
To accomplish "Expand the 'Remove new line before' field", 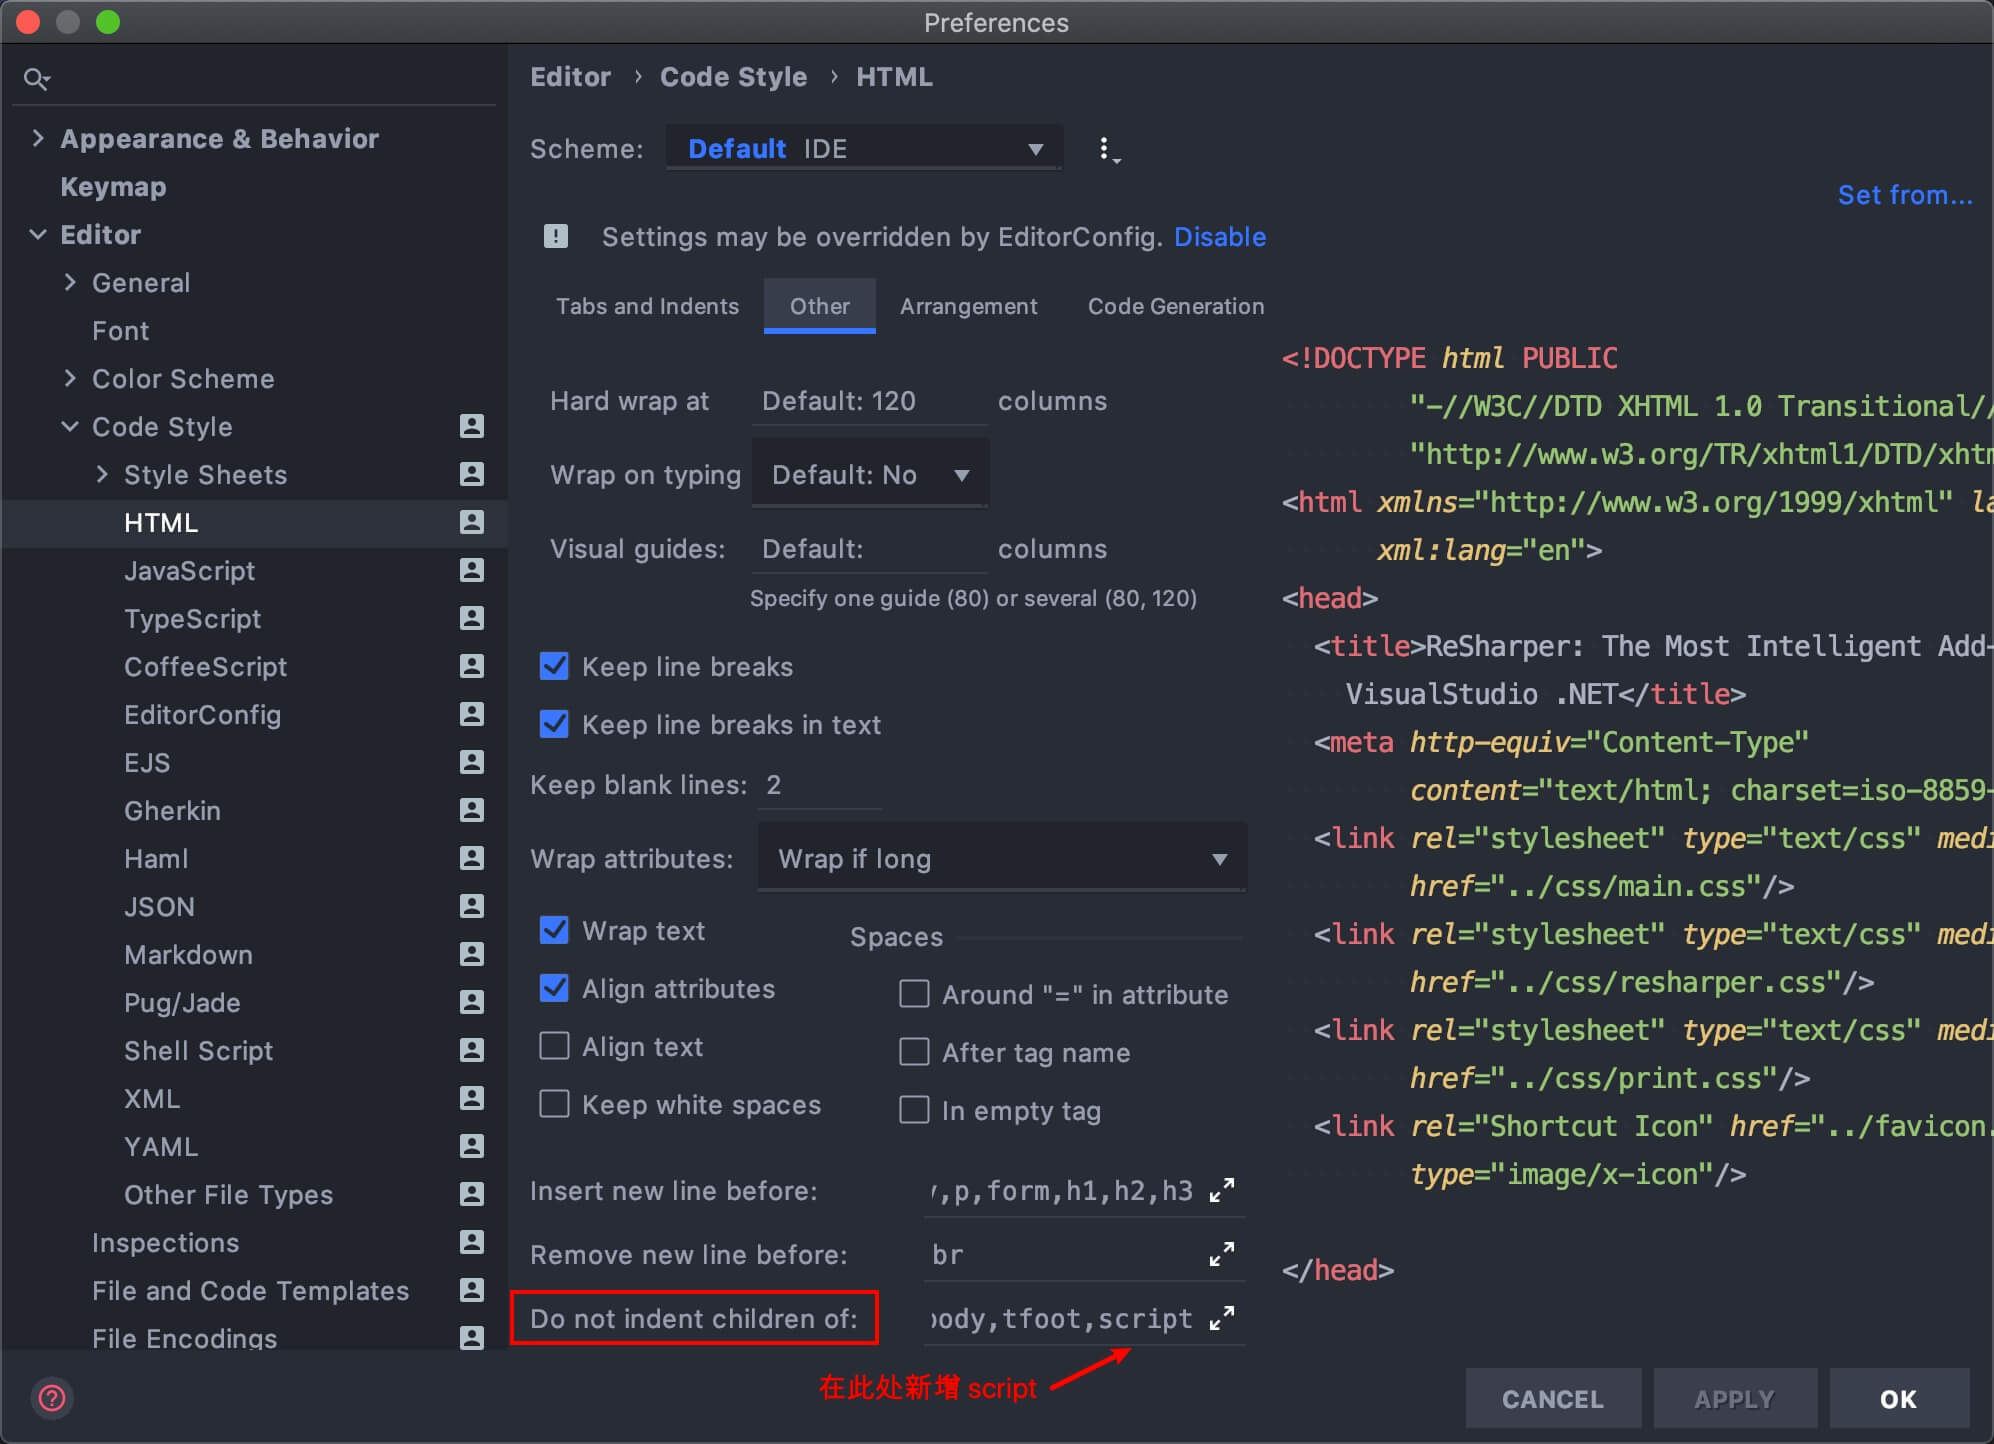I will [x=1221, y=1254].
